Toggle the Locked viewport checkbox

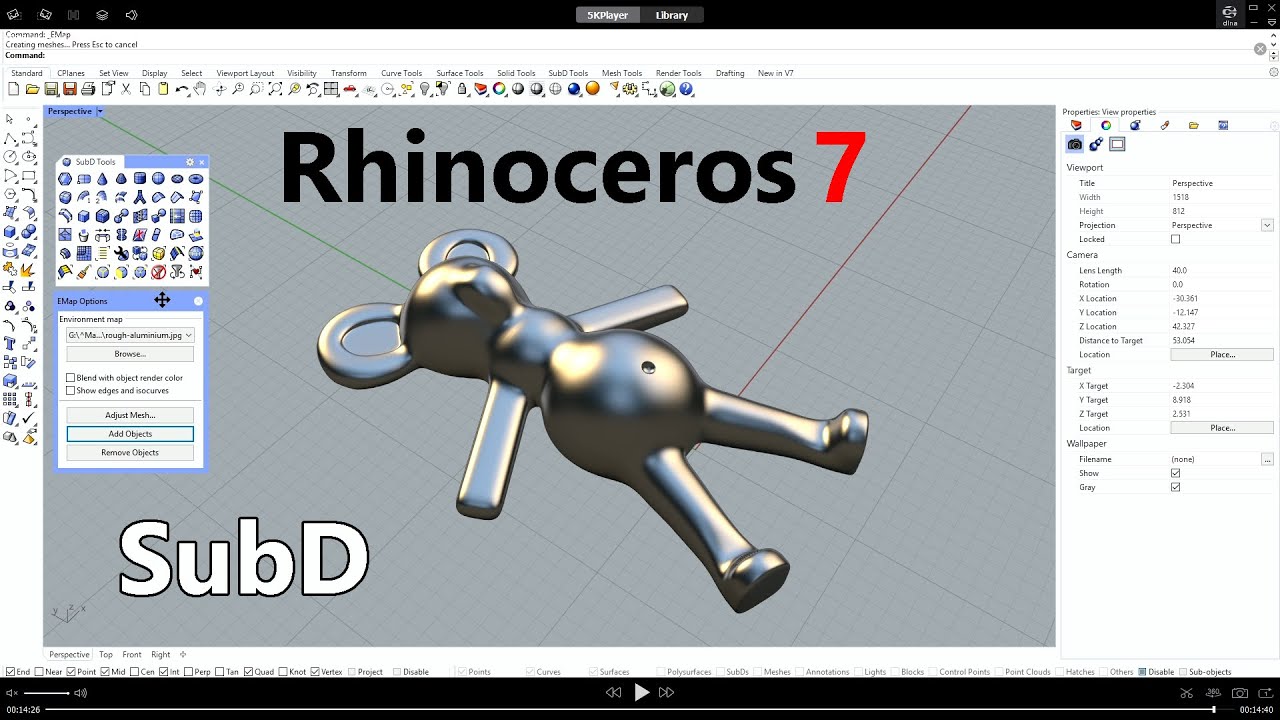click(1175, 239)
